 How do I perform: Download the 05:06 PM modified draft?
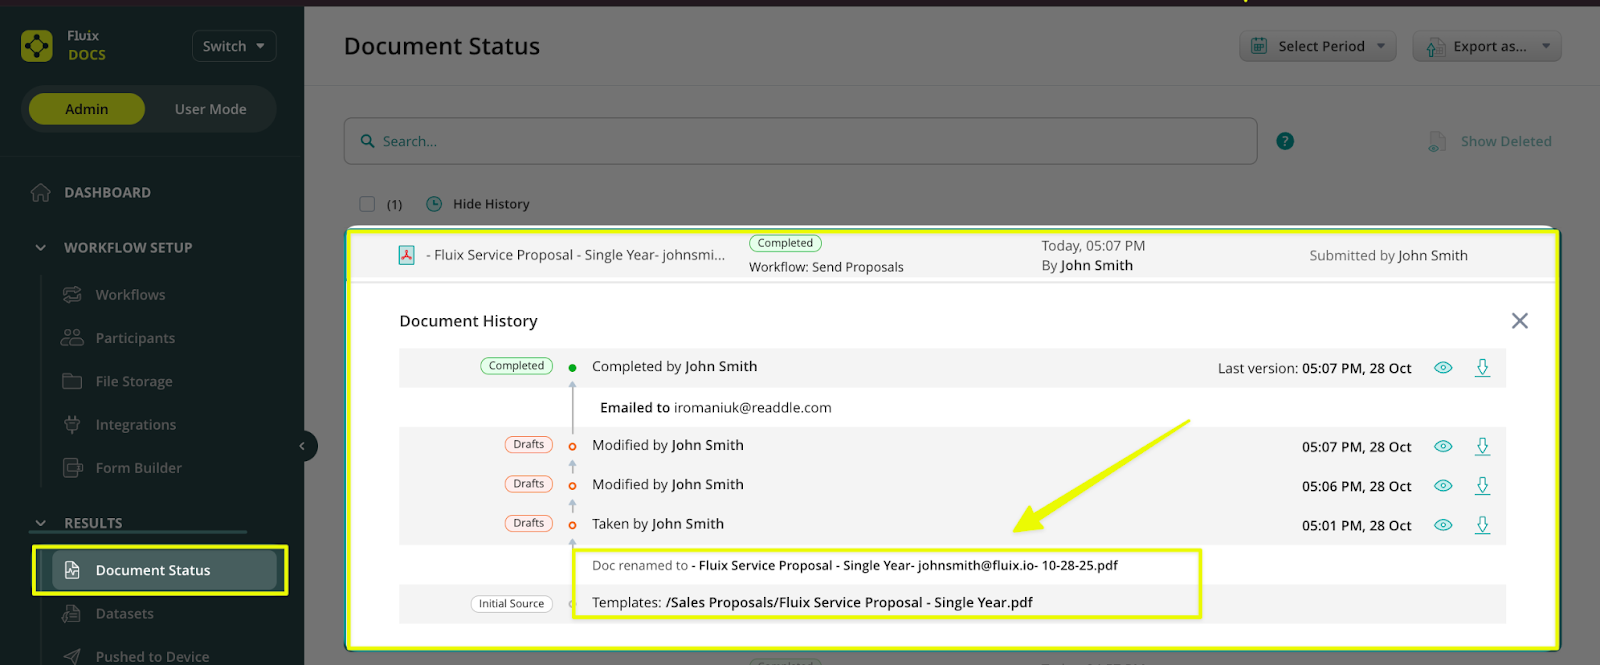[x=1482, y=486]
